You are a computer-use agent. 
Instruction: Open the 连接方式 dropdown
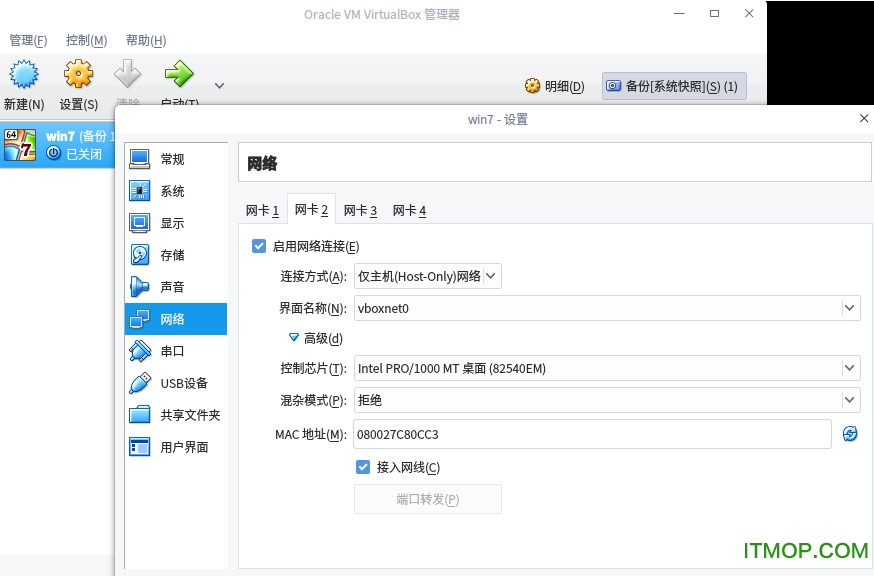click(427, 276)
